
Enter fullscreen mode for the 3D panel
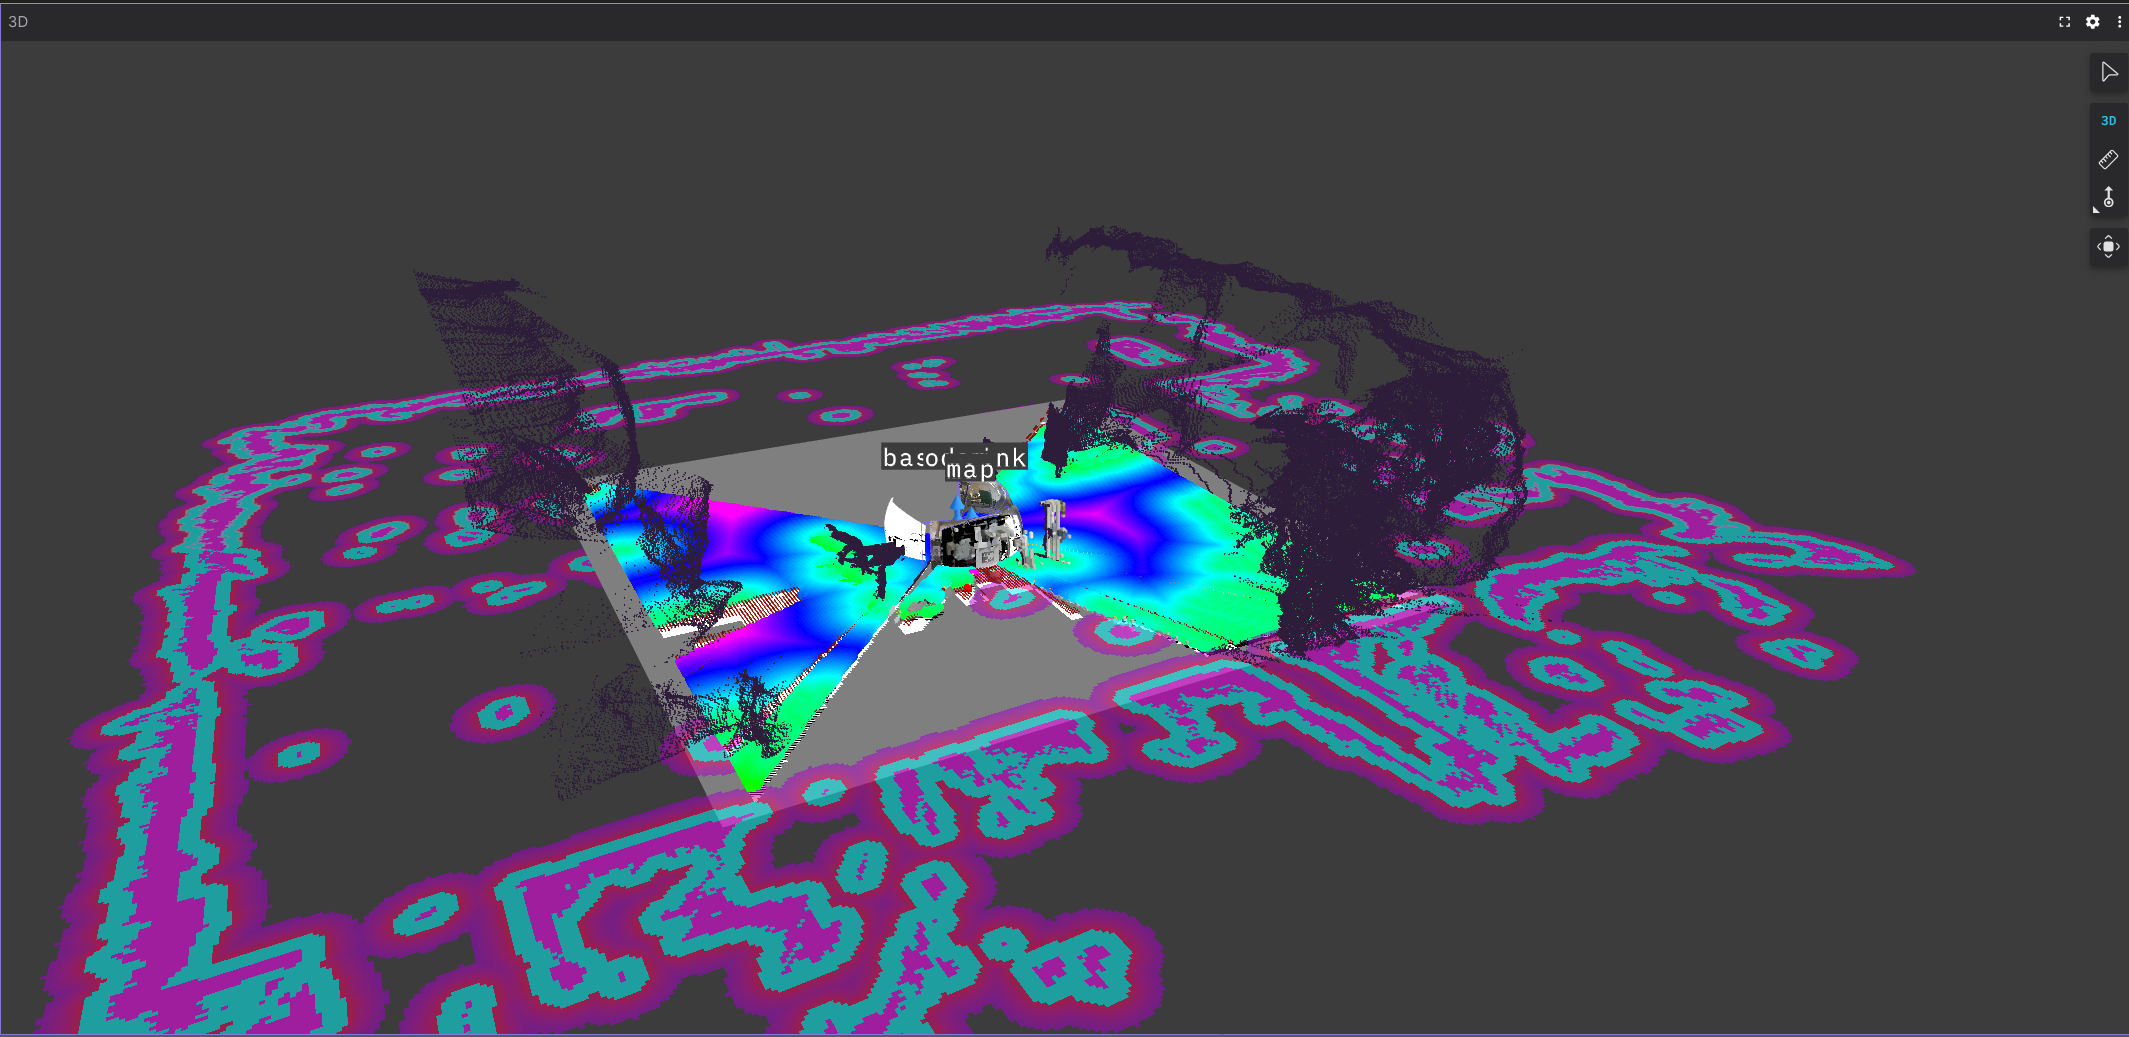(x=2065, y=21)
